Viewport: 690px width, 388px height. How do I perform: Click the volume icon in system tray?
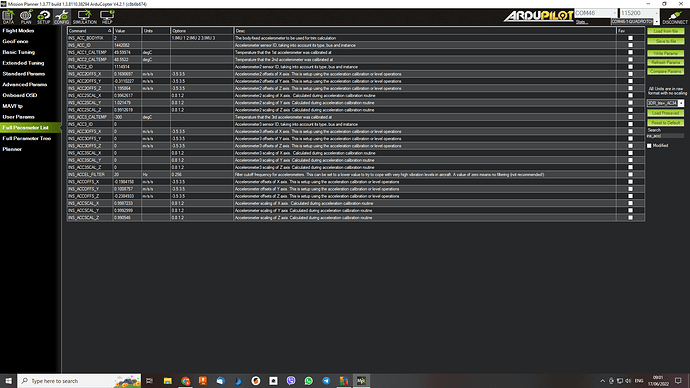[x=628, y=381]
